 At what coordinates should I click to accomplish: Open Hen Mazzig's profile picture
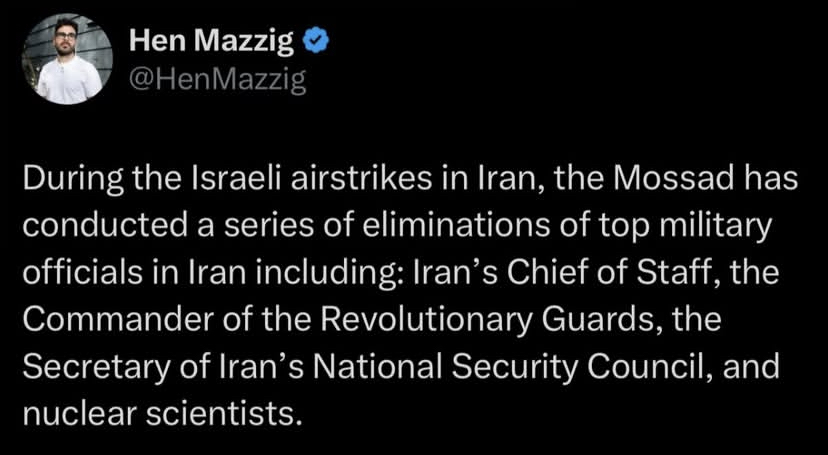67,59
